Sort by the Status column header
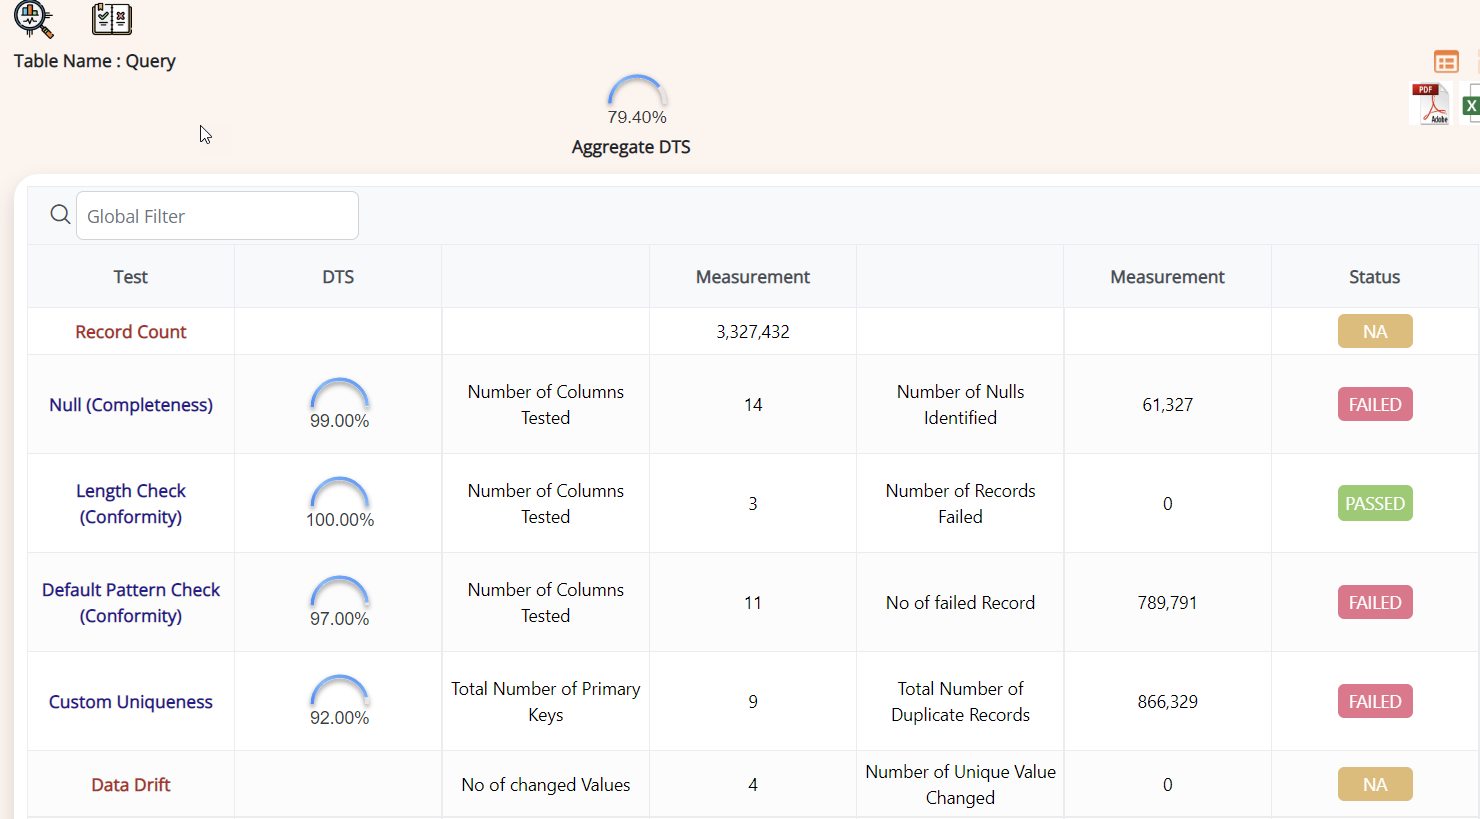 [1374, 277]
